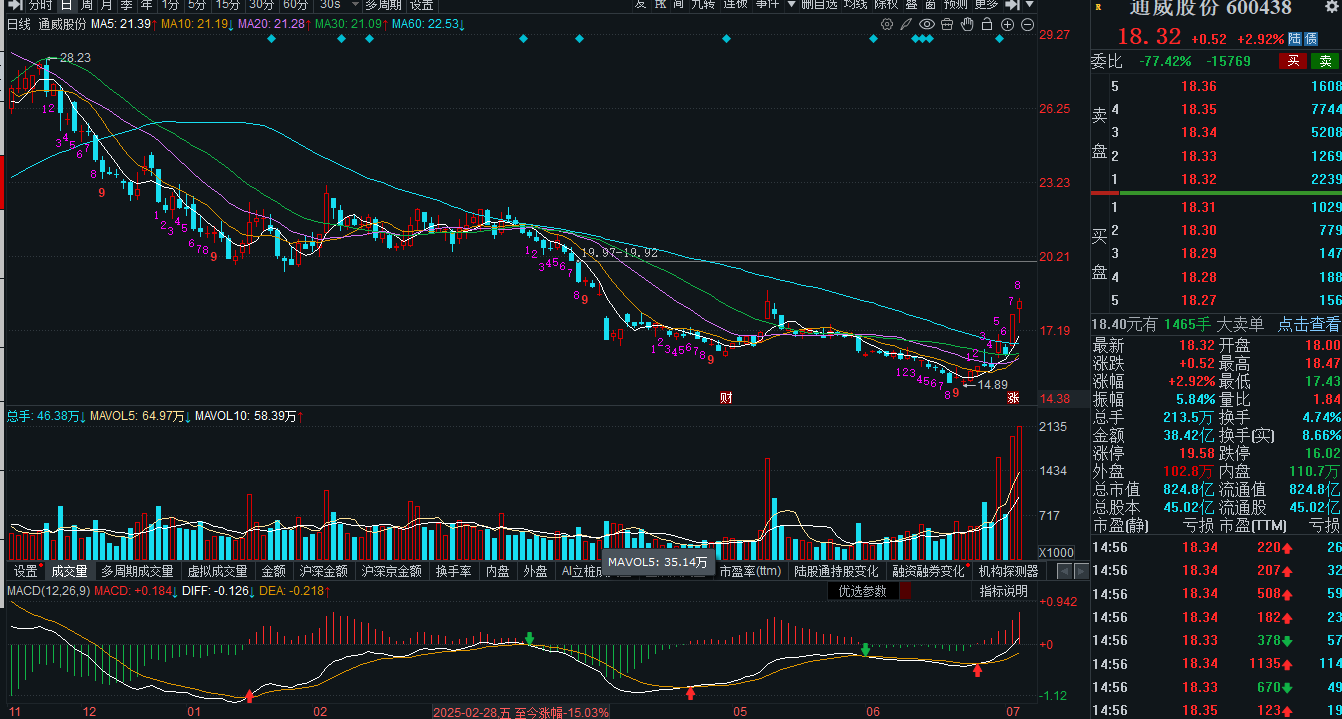Click the red 买 buy button
This screenshot has width=1342, height=719.
(1293, 61)
